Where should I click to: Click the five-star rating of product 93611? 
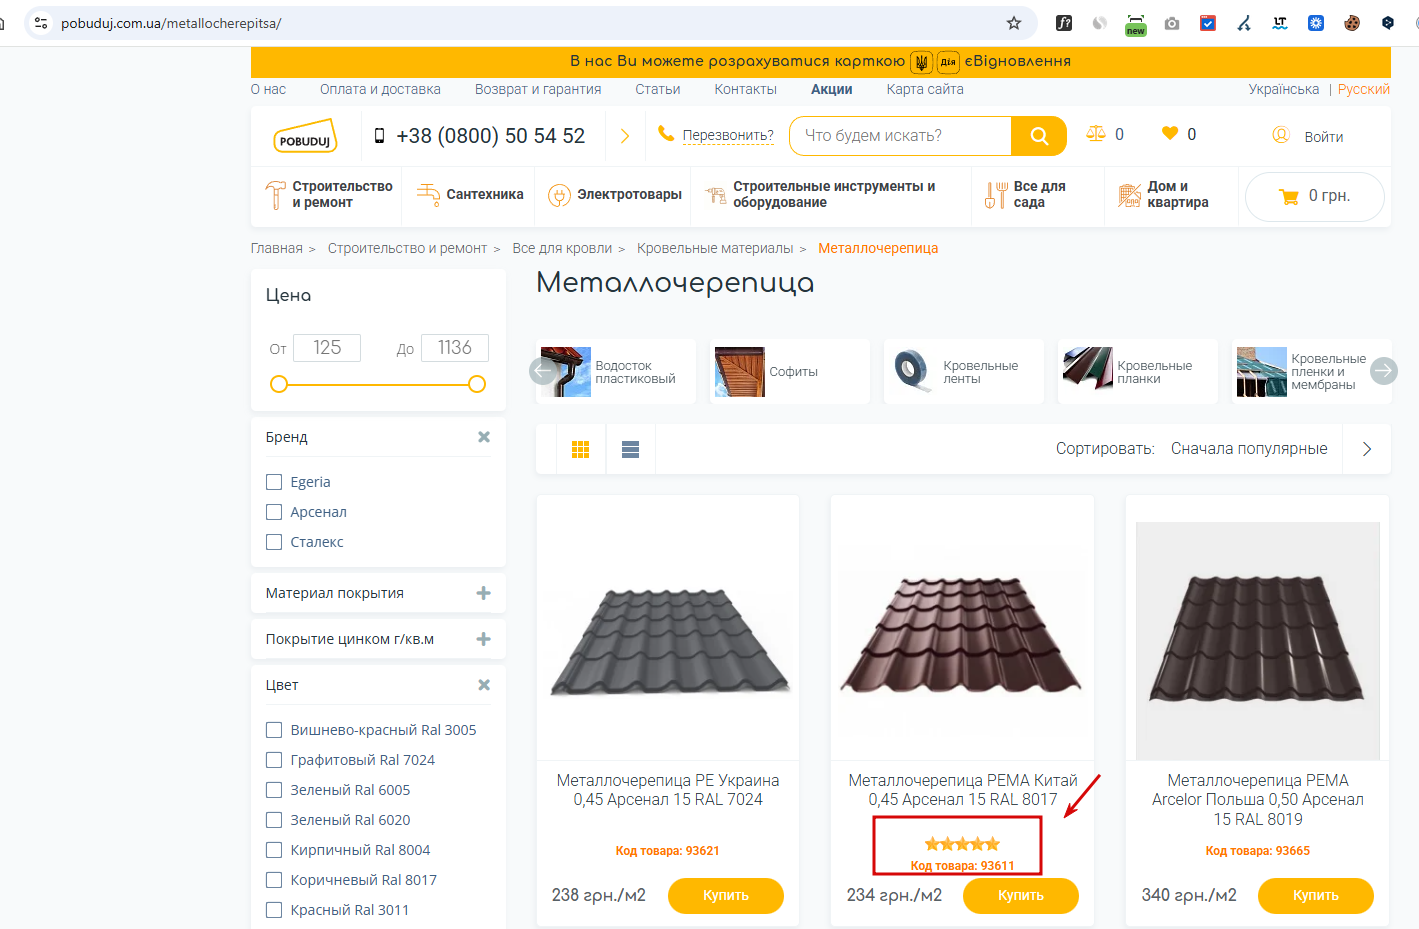(962, 844)
